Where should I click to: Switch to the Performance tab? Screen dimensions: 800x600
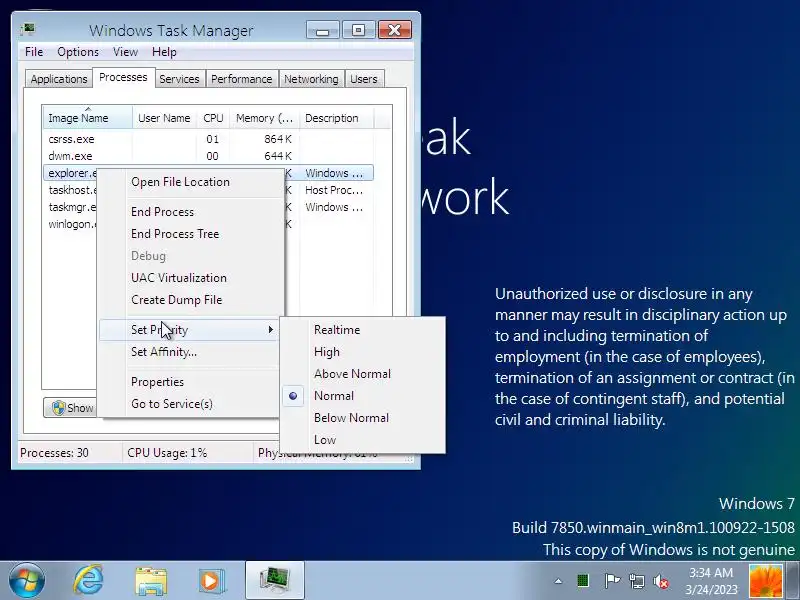pyautogui.click(x=241, y=79)
